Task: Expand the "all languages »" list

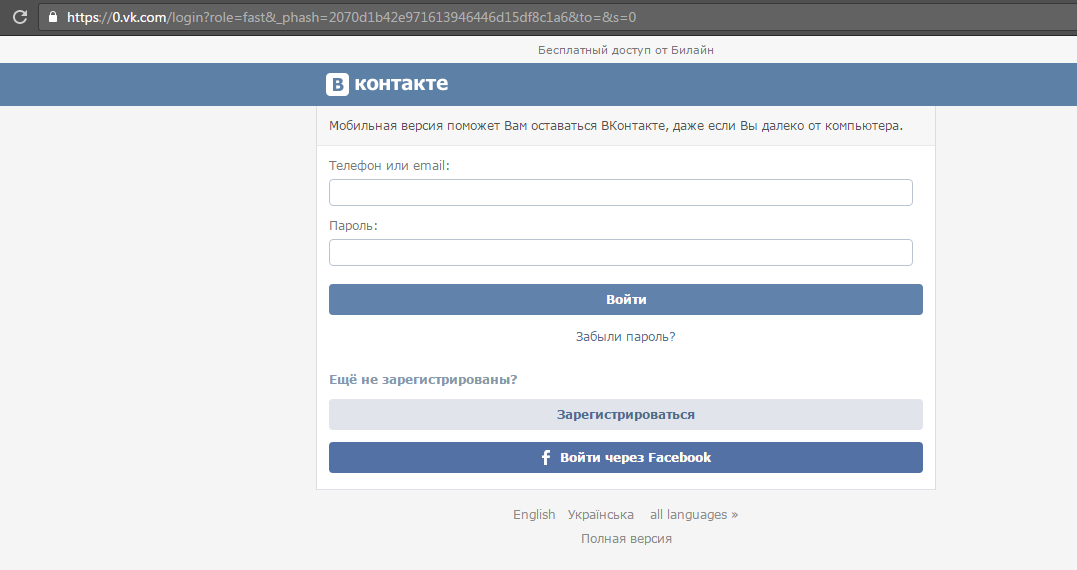Action: pos(693,515)
